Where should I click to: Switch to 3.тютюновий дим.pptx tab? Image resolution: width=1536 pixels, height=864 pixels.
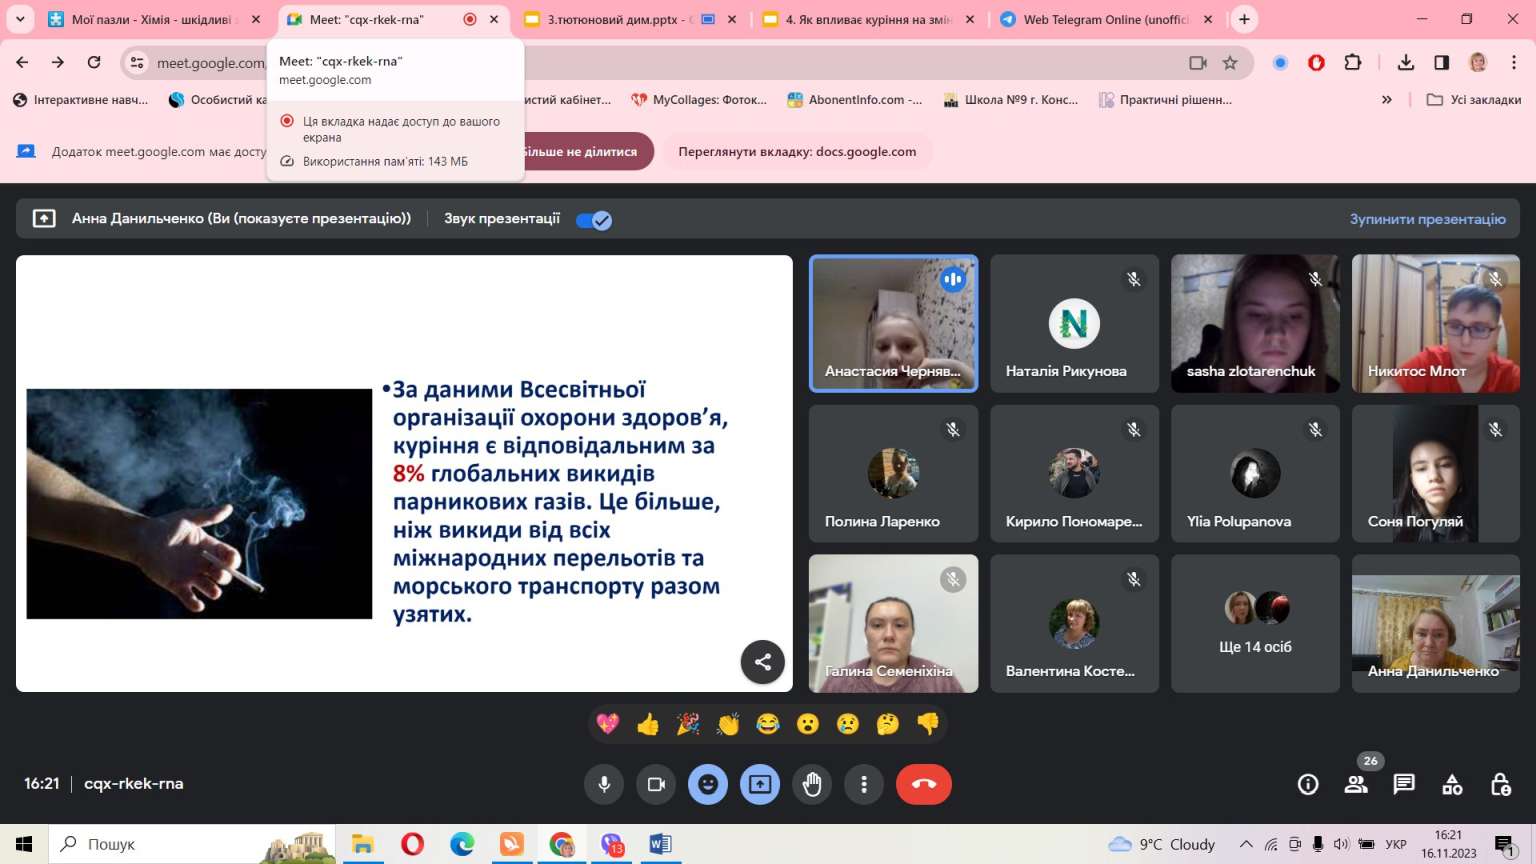pos(632,19)
